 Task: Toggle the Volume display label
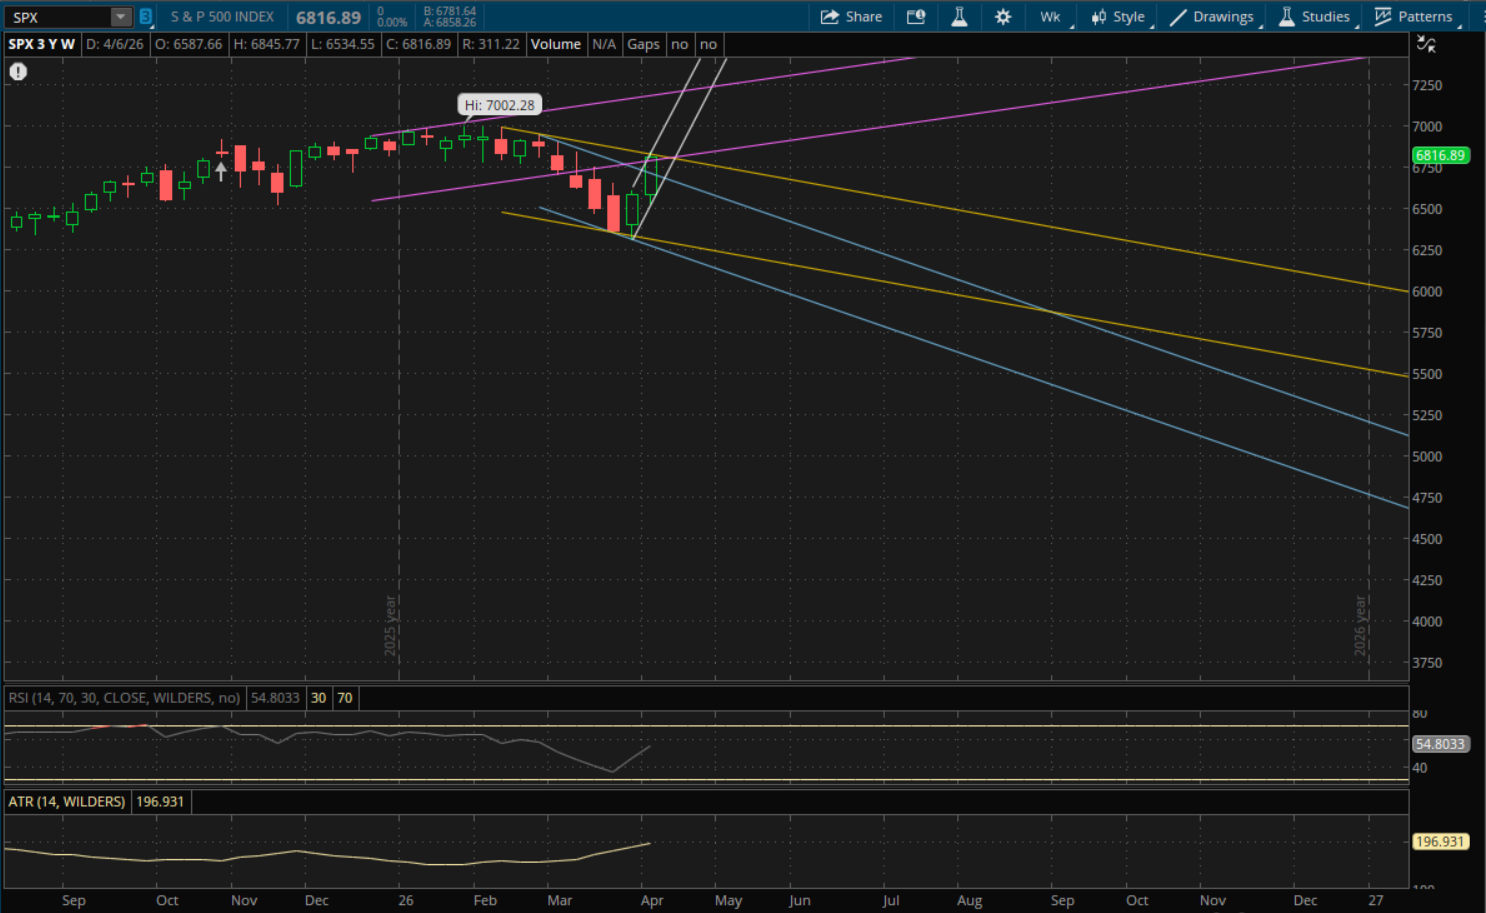coord(555,44)
